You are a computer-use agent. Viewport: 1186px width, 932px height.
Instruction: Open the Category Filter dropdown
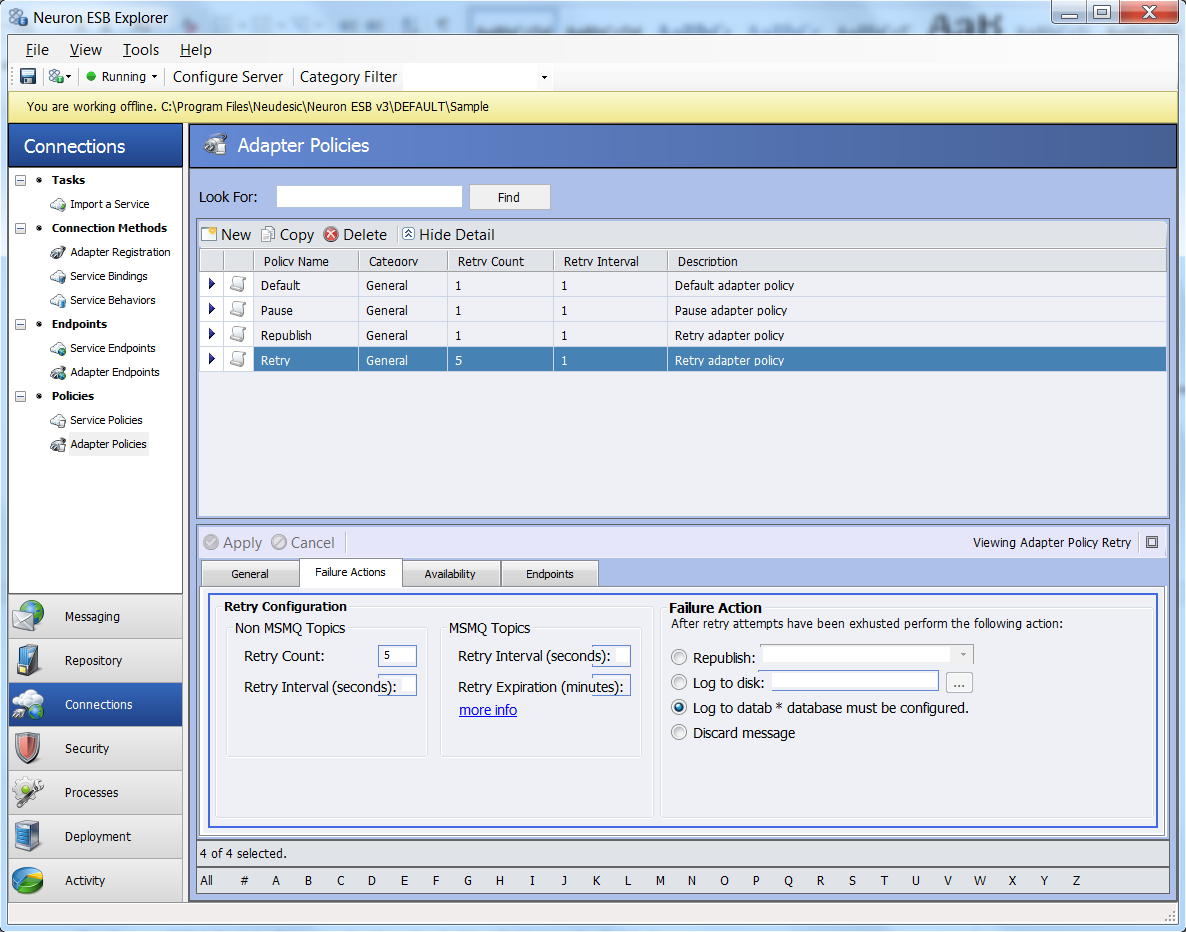[x=544, y=77]
